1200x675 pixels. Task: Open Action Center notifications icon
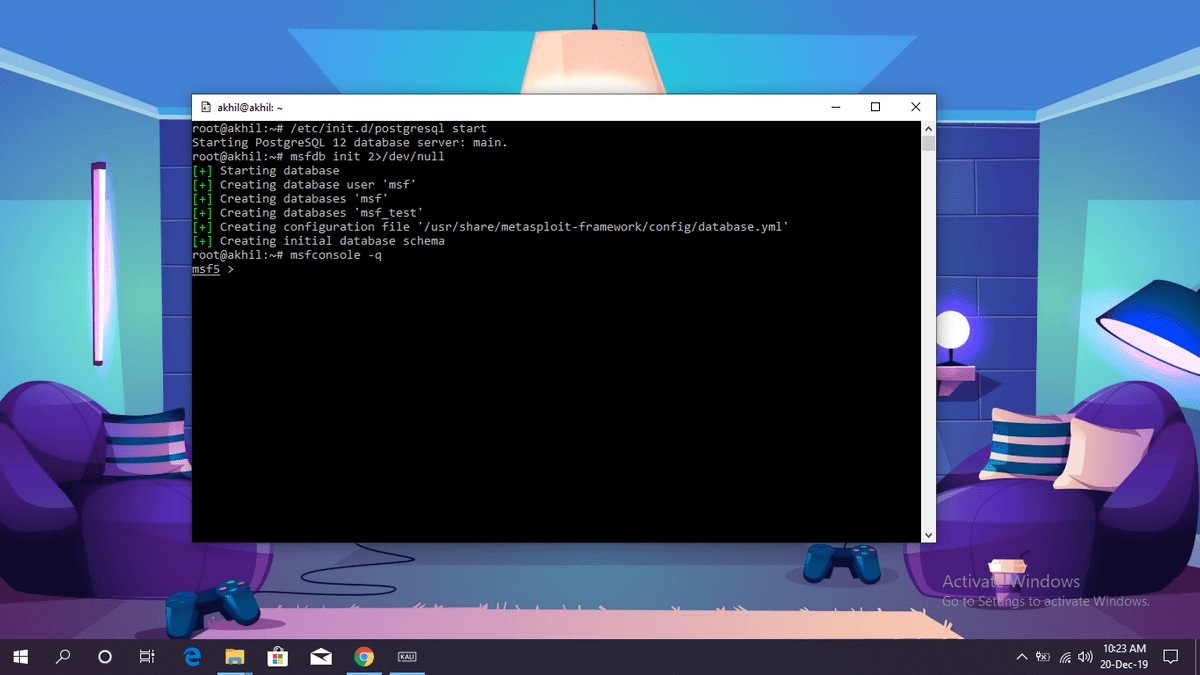pyautogui.click(x=1171, y=657)
